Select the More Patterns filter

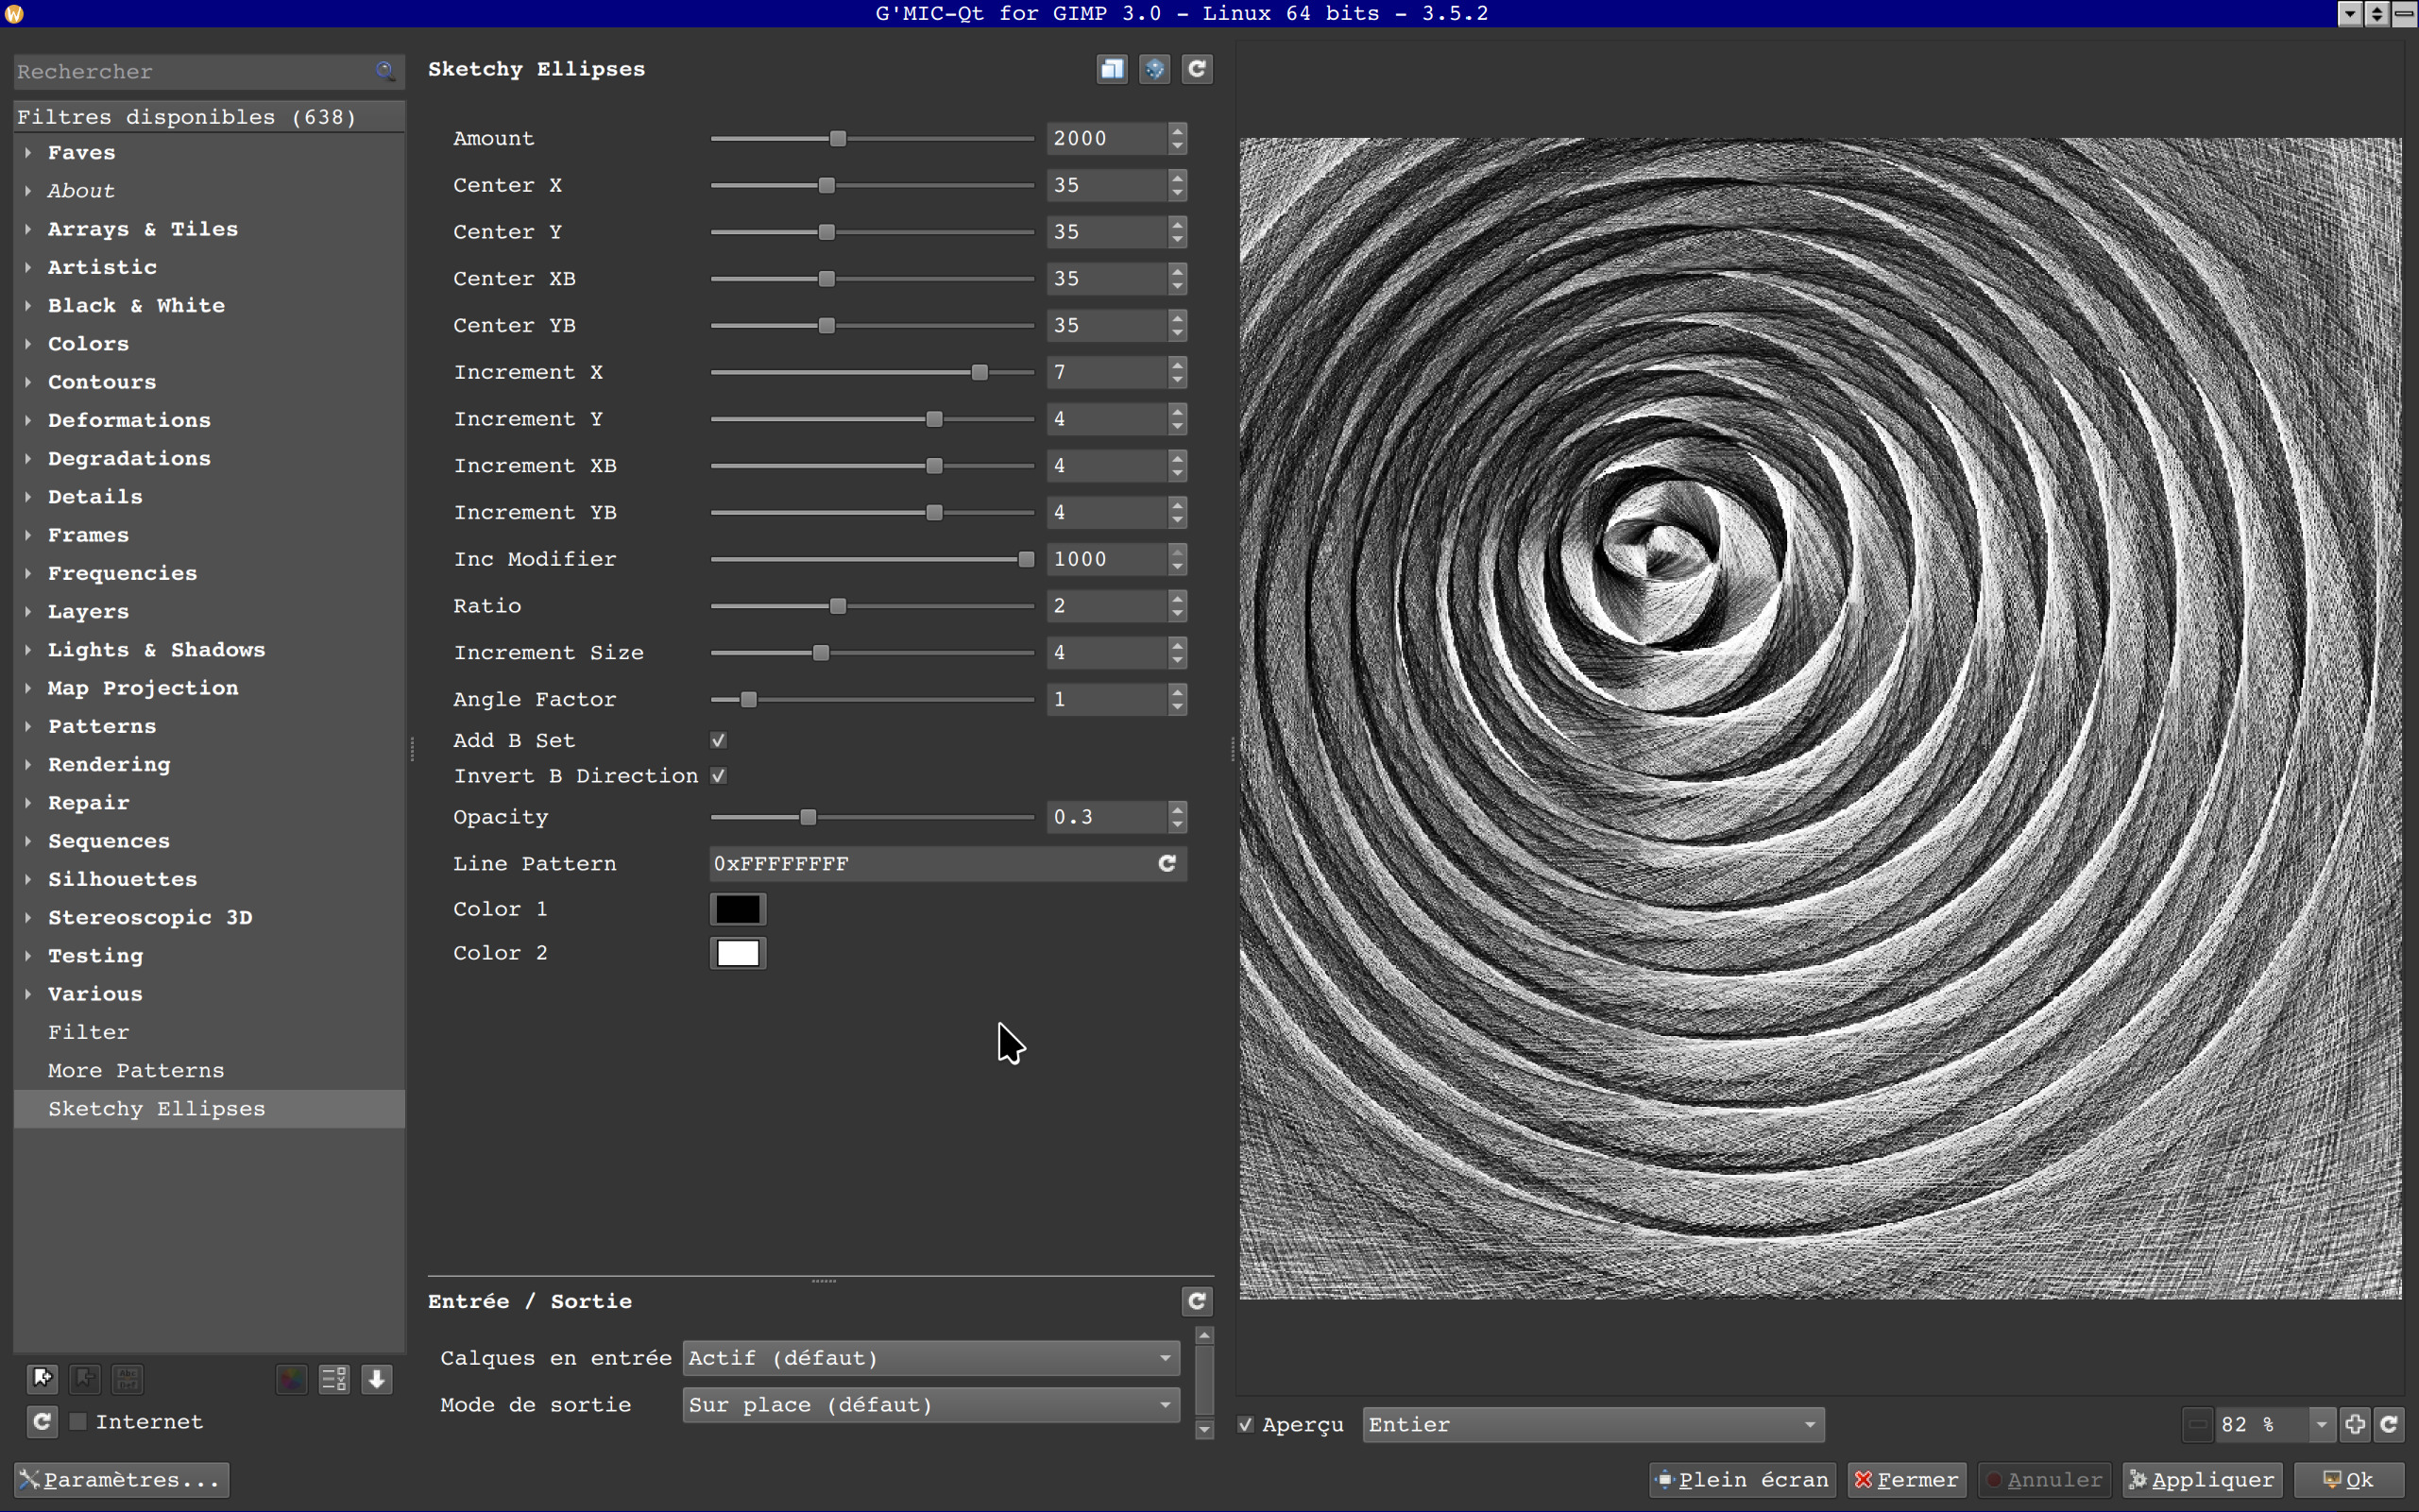tap(136, 1070)
